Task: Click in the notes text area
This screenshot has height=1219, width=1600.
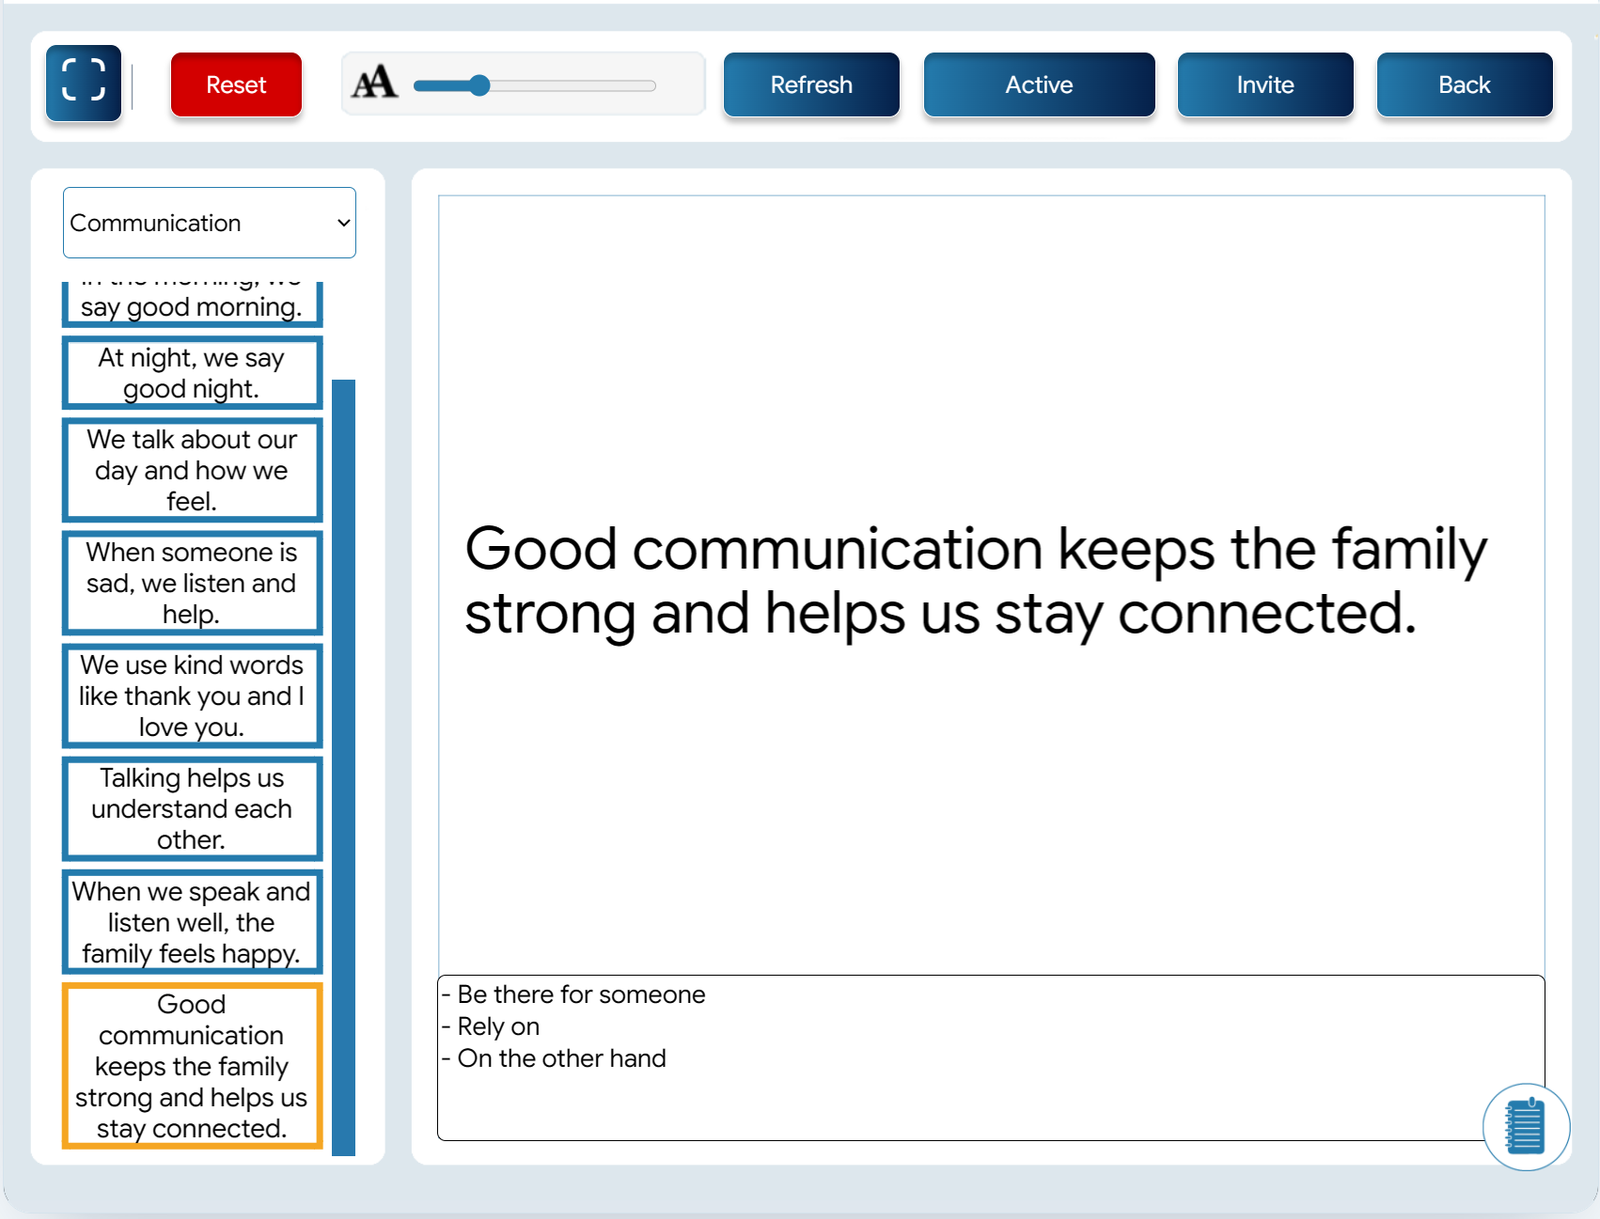Action: 991,1058
